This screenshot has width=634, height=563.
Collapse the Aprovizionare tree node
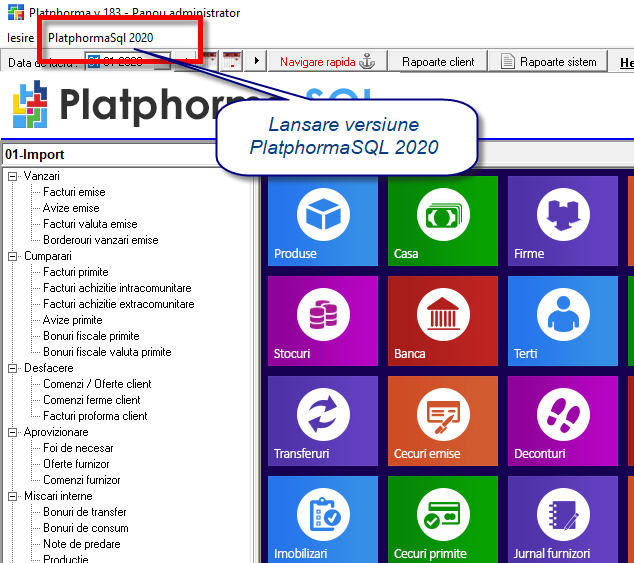click(x=13, y=432)
